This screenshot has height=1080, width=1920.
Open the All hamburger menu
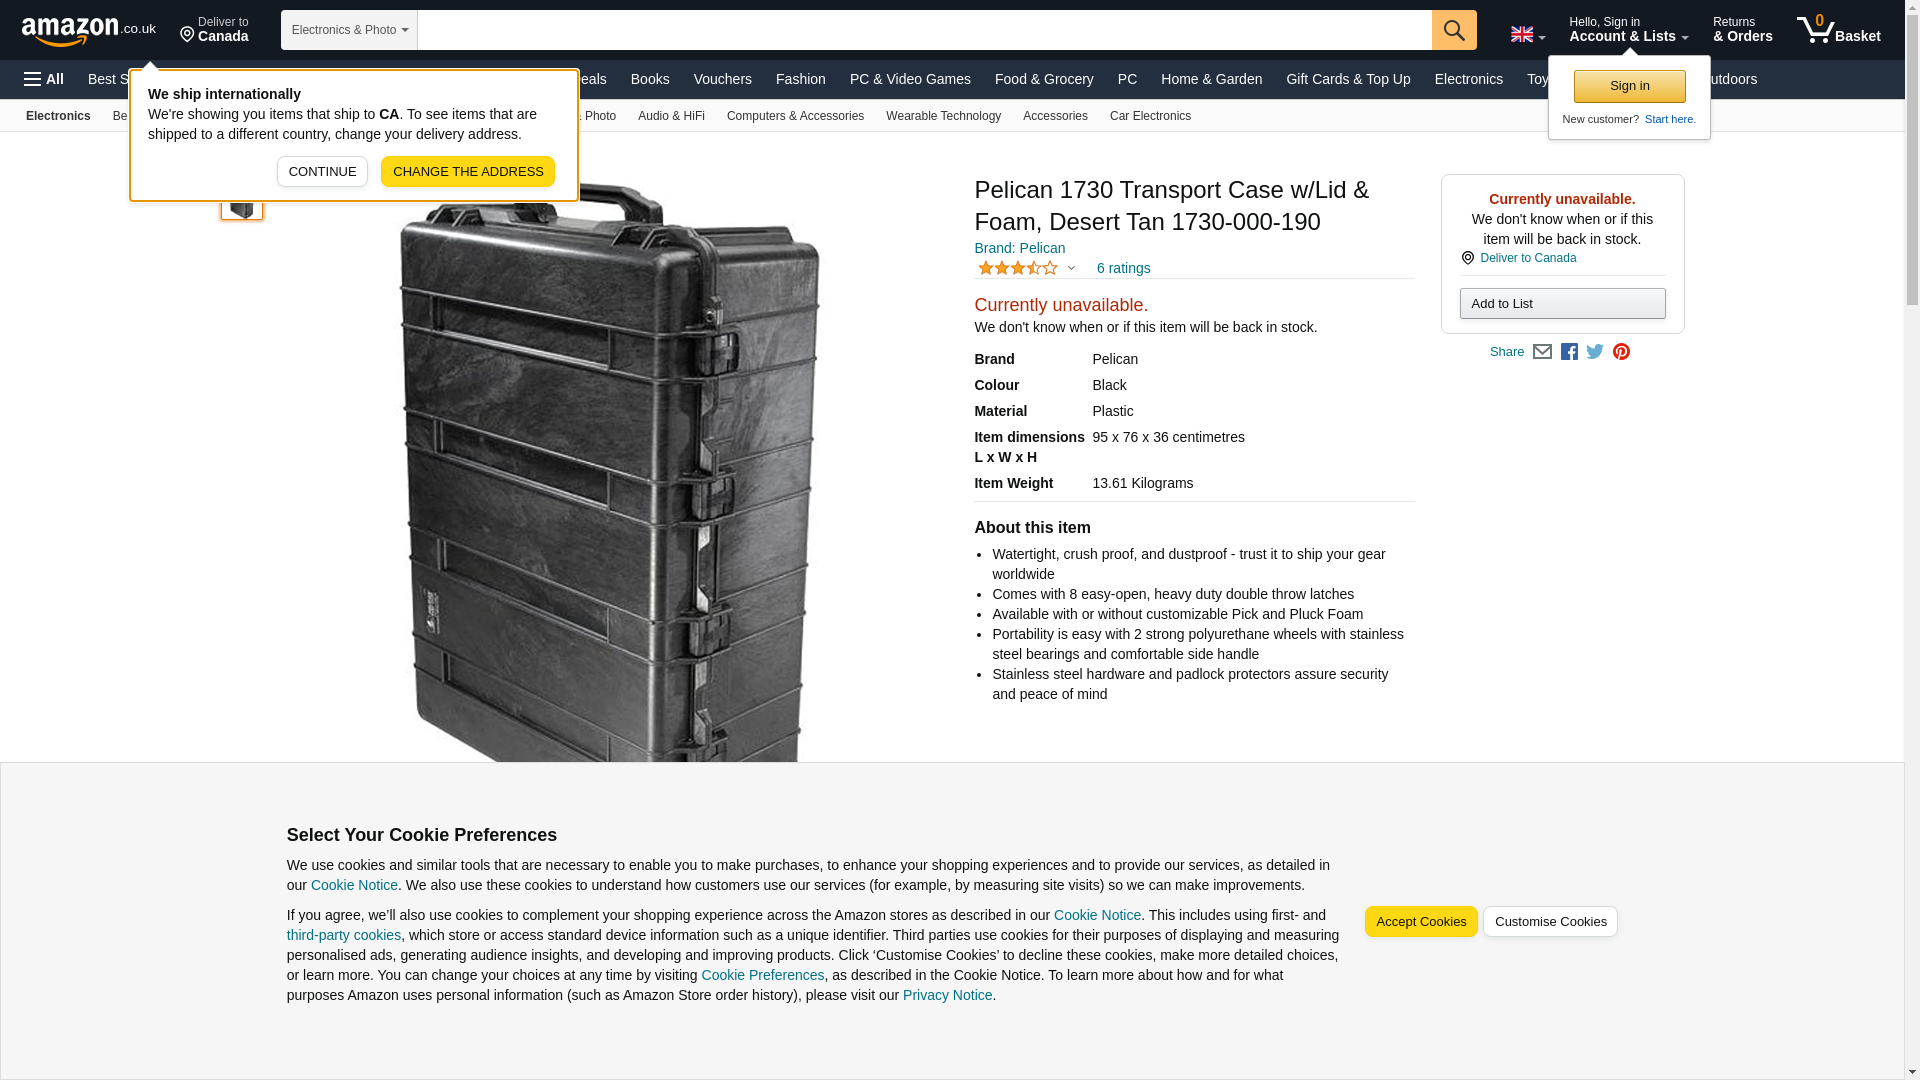(44, 79)
